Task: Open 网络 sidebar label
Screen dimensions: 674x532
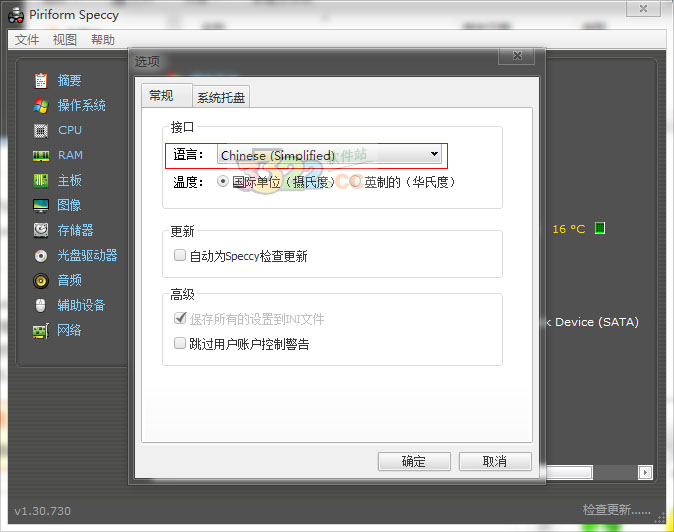Action: point(69,330)
